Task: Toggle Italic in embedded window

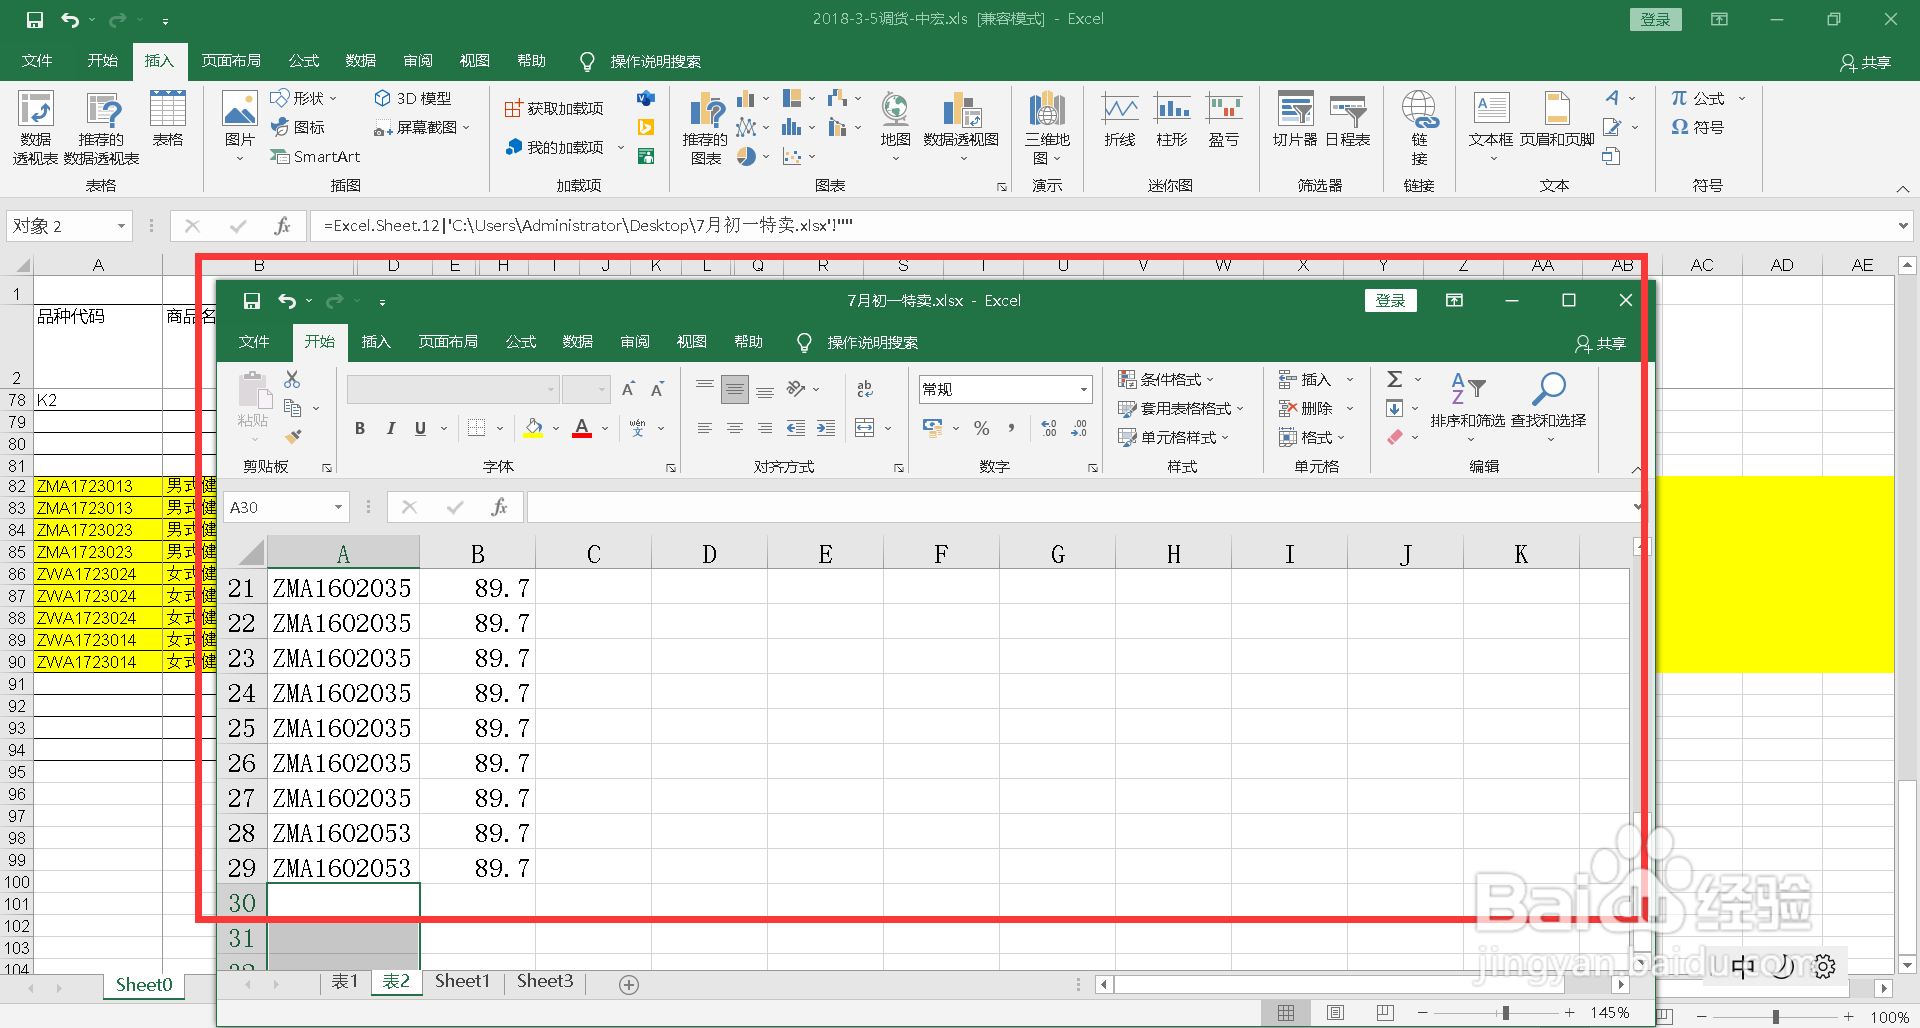Action: pyautogui.click(x=391, y=428)
